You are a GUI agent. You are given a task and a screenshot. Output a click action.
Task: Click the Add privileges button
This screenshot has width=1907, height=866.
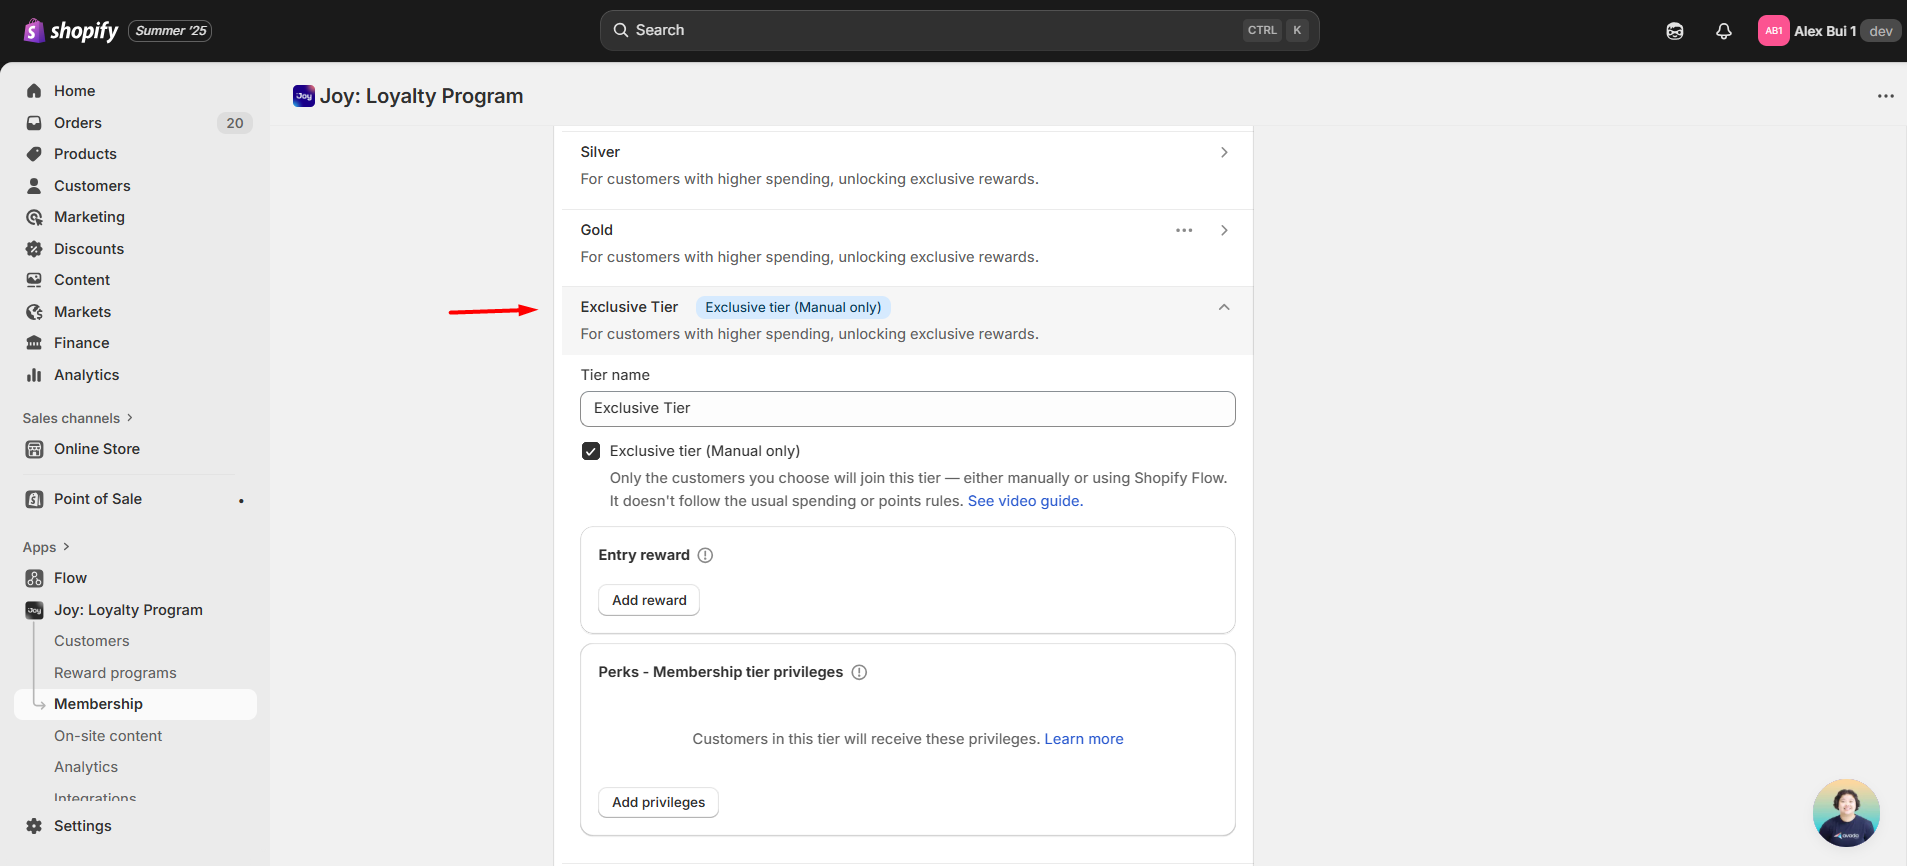coord(658,802)
